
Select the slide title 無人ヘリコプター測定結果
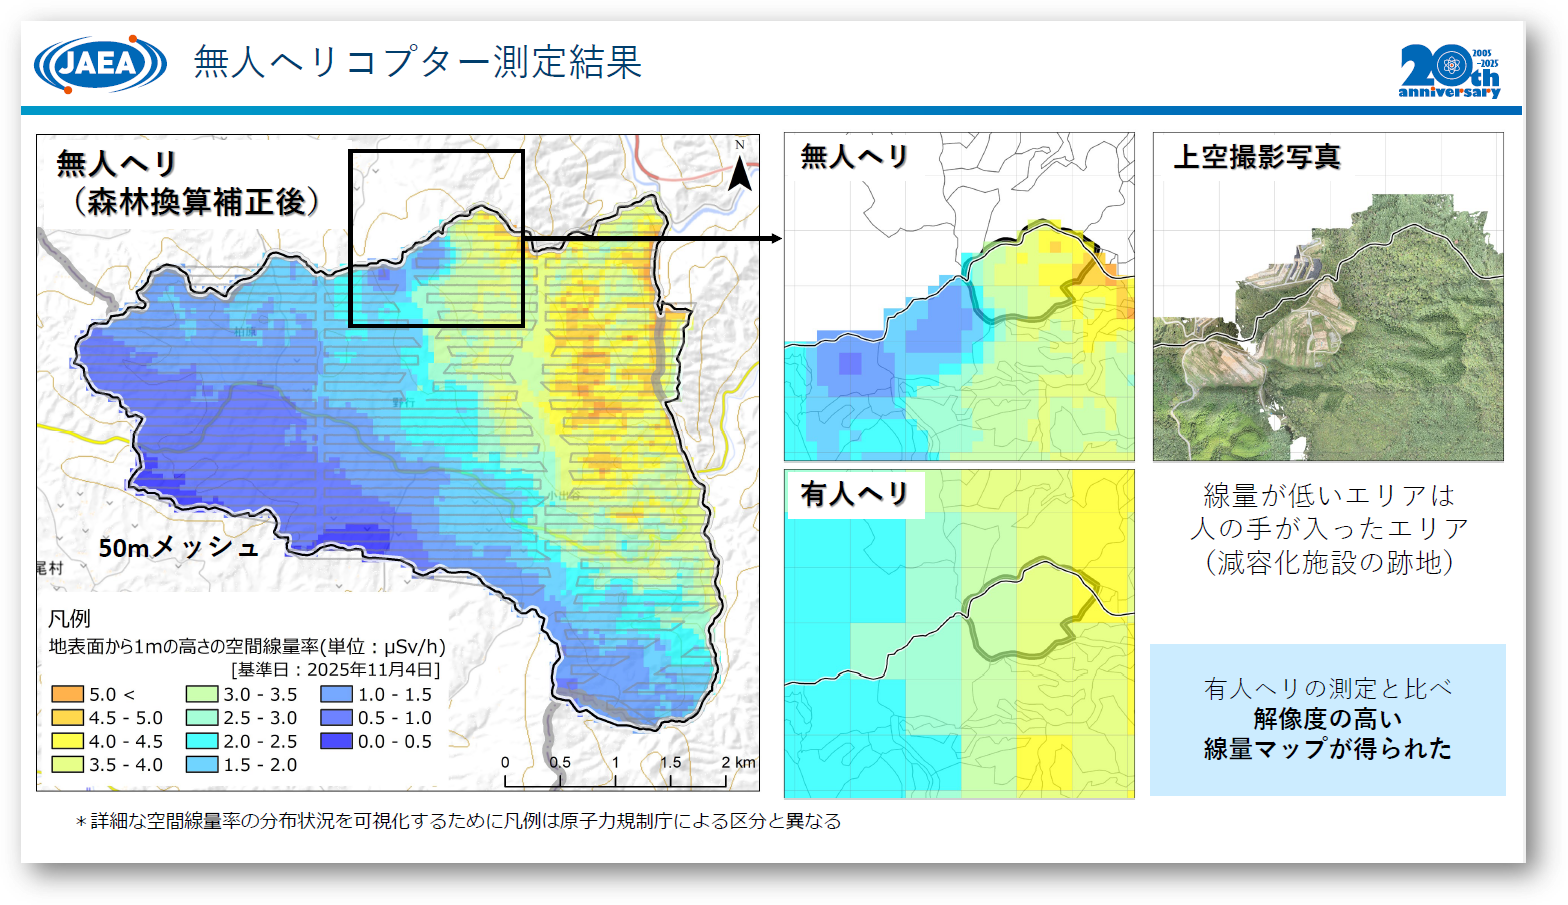coord(417,62)
